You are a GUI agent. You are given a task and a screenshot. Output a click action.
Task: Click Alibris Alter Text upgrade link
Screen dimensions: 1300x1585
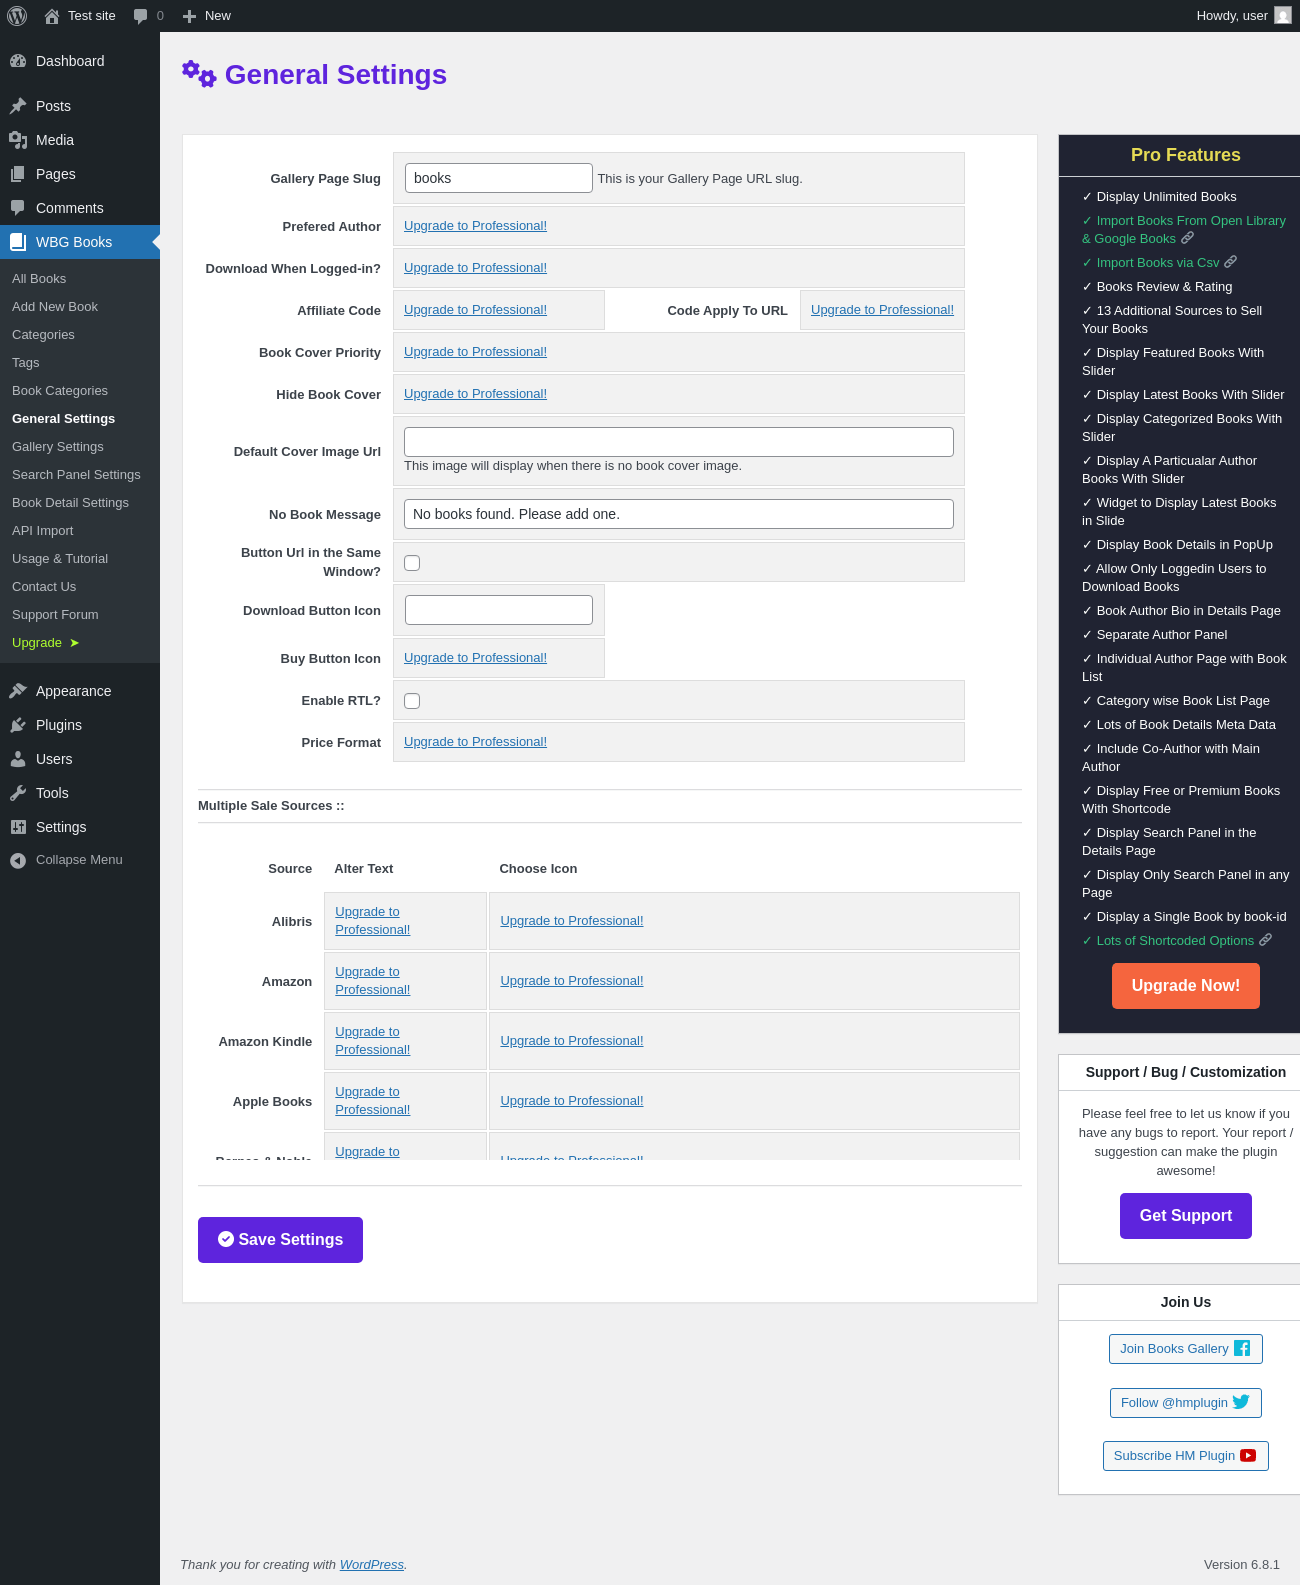[373, 921]
